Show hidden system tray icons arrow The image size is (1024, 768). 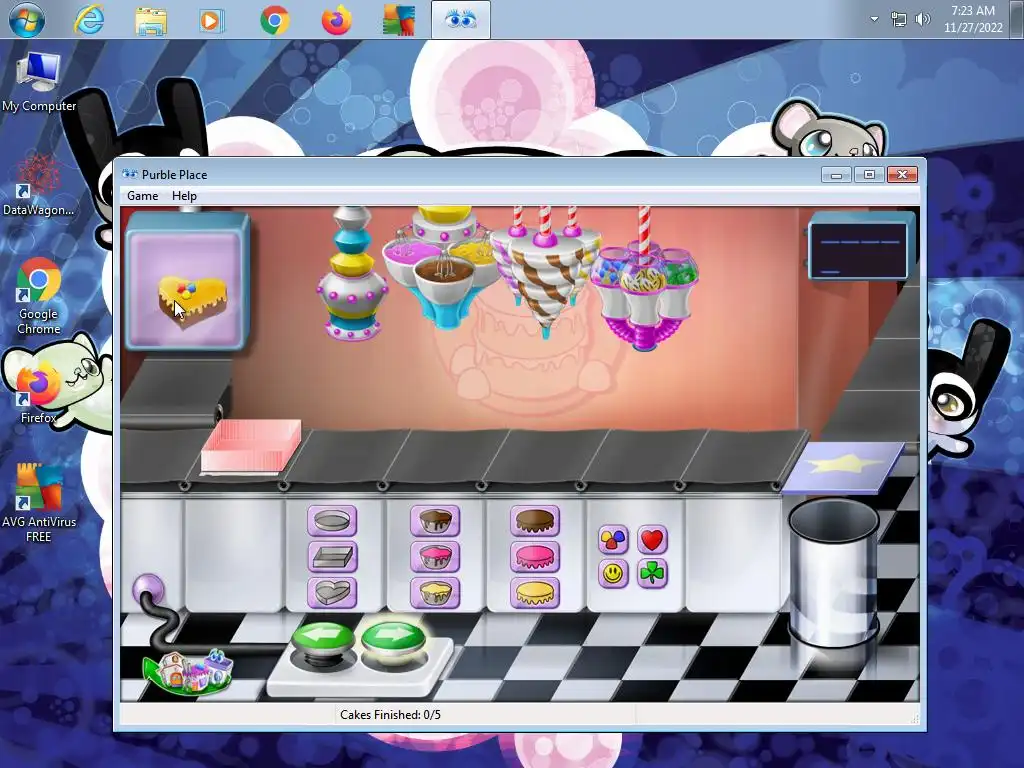coord(874,20)
